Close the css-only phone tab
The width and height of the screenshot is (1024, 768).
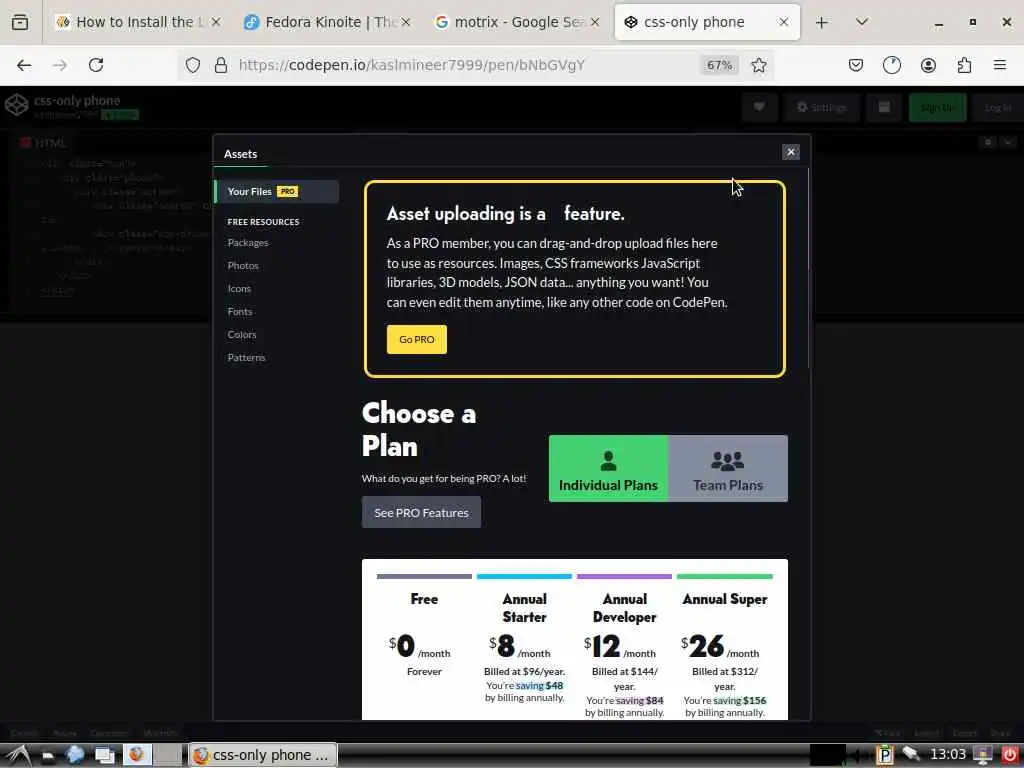tap(783, 22)
